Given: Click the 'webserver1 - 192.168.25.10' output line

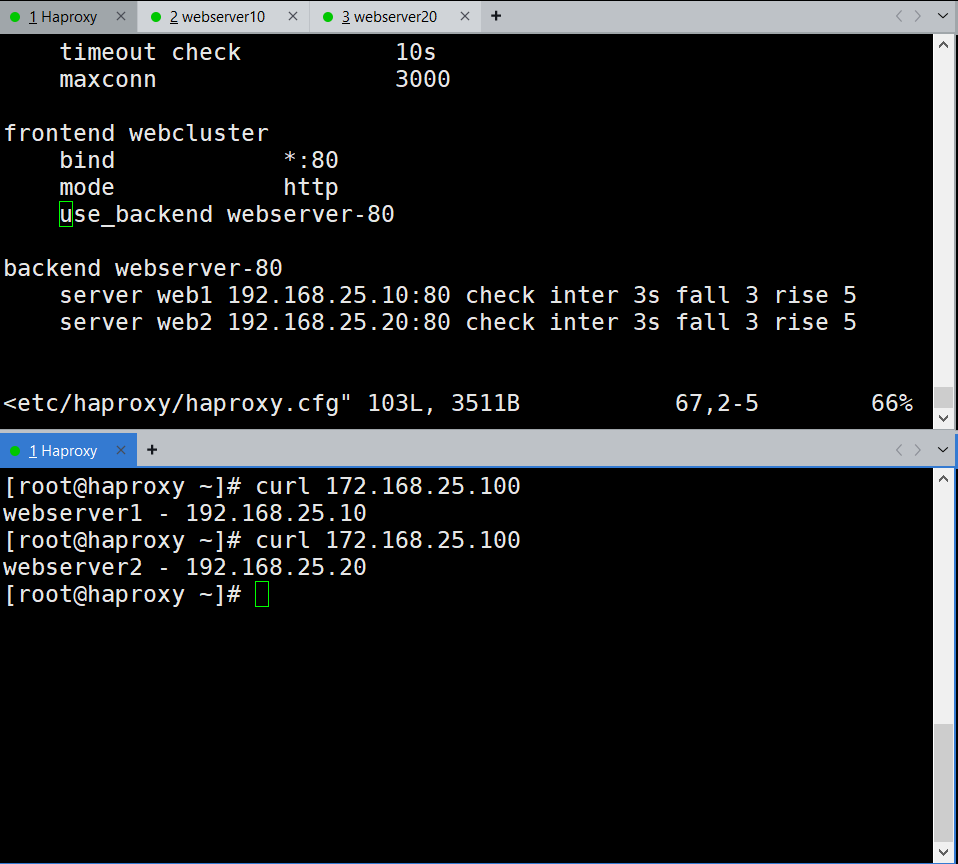Looking at the screenshot, I should [185, 513].
